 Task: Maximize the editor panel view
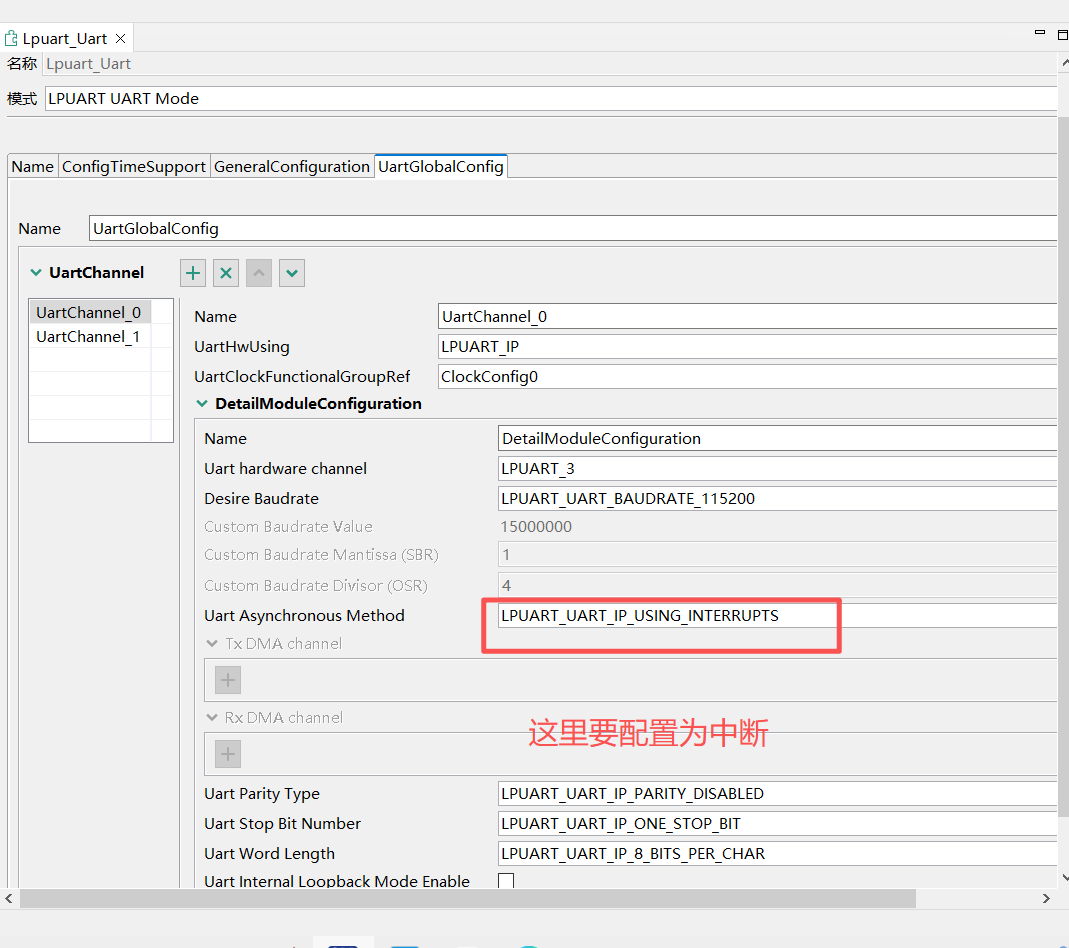pyautogui.click(x=1063, y=35)
